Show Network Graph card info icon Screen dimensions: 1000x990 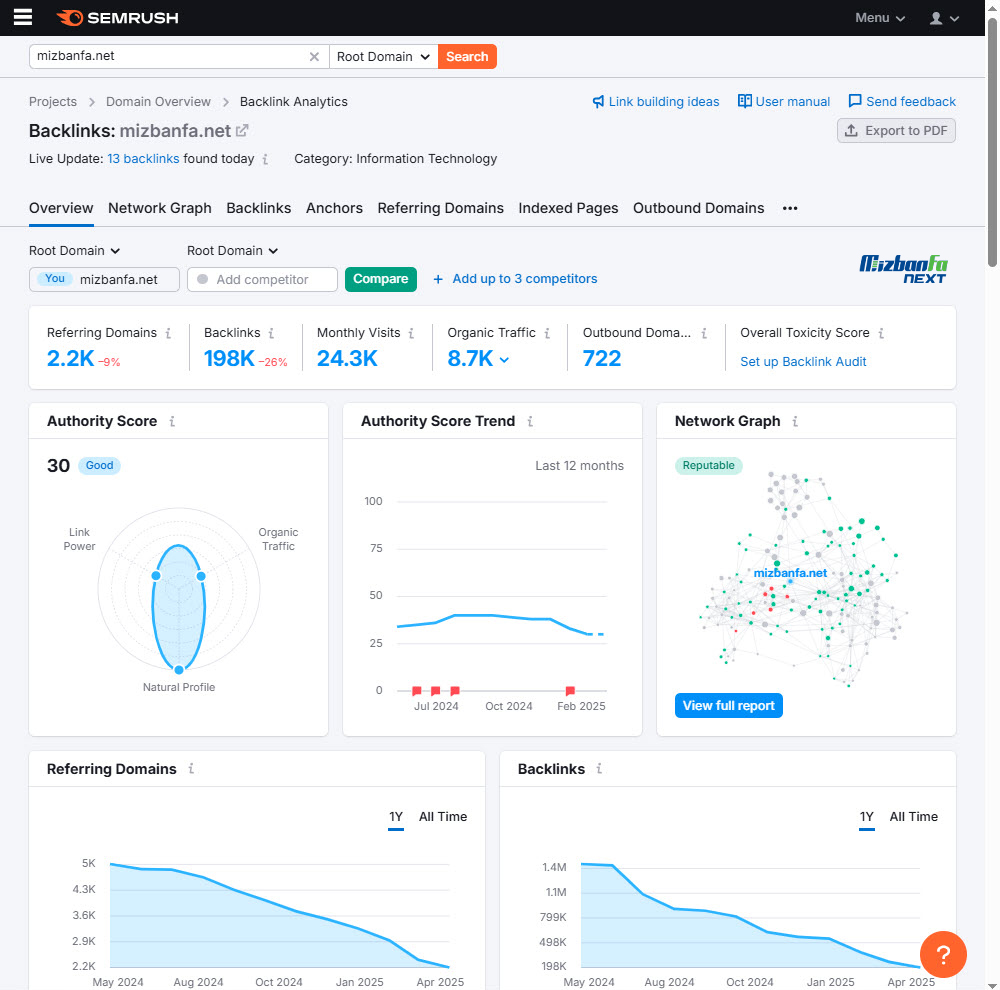point(795,421)
